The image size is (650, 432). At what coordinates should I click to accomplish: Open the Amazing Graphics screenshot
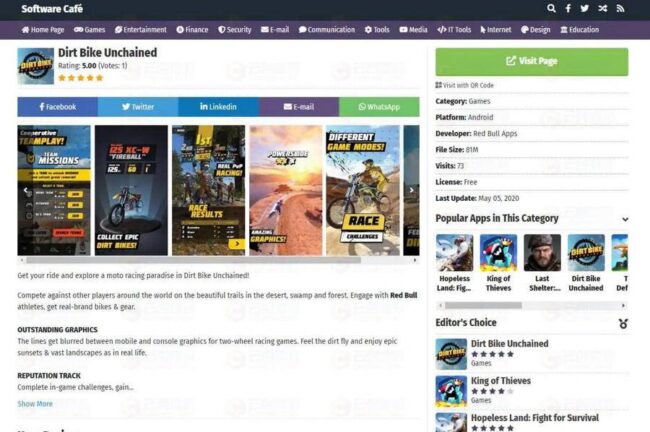286,190
